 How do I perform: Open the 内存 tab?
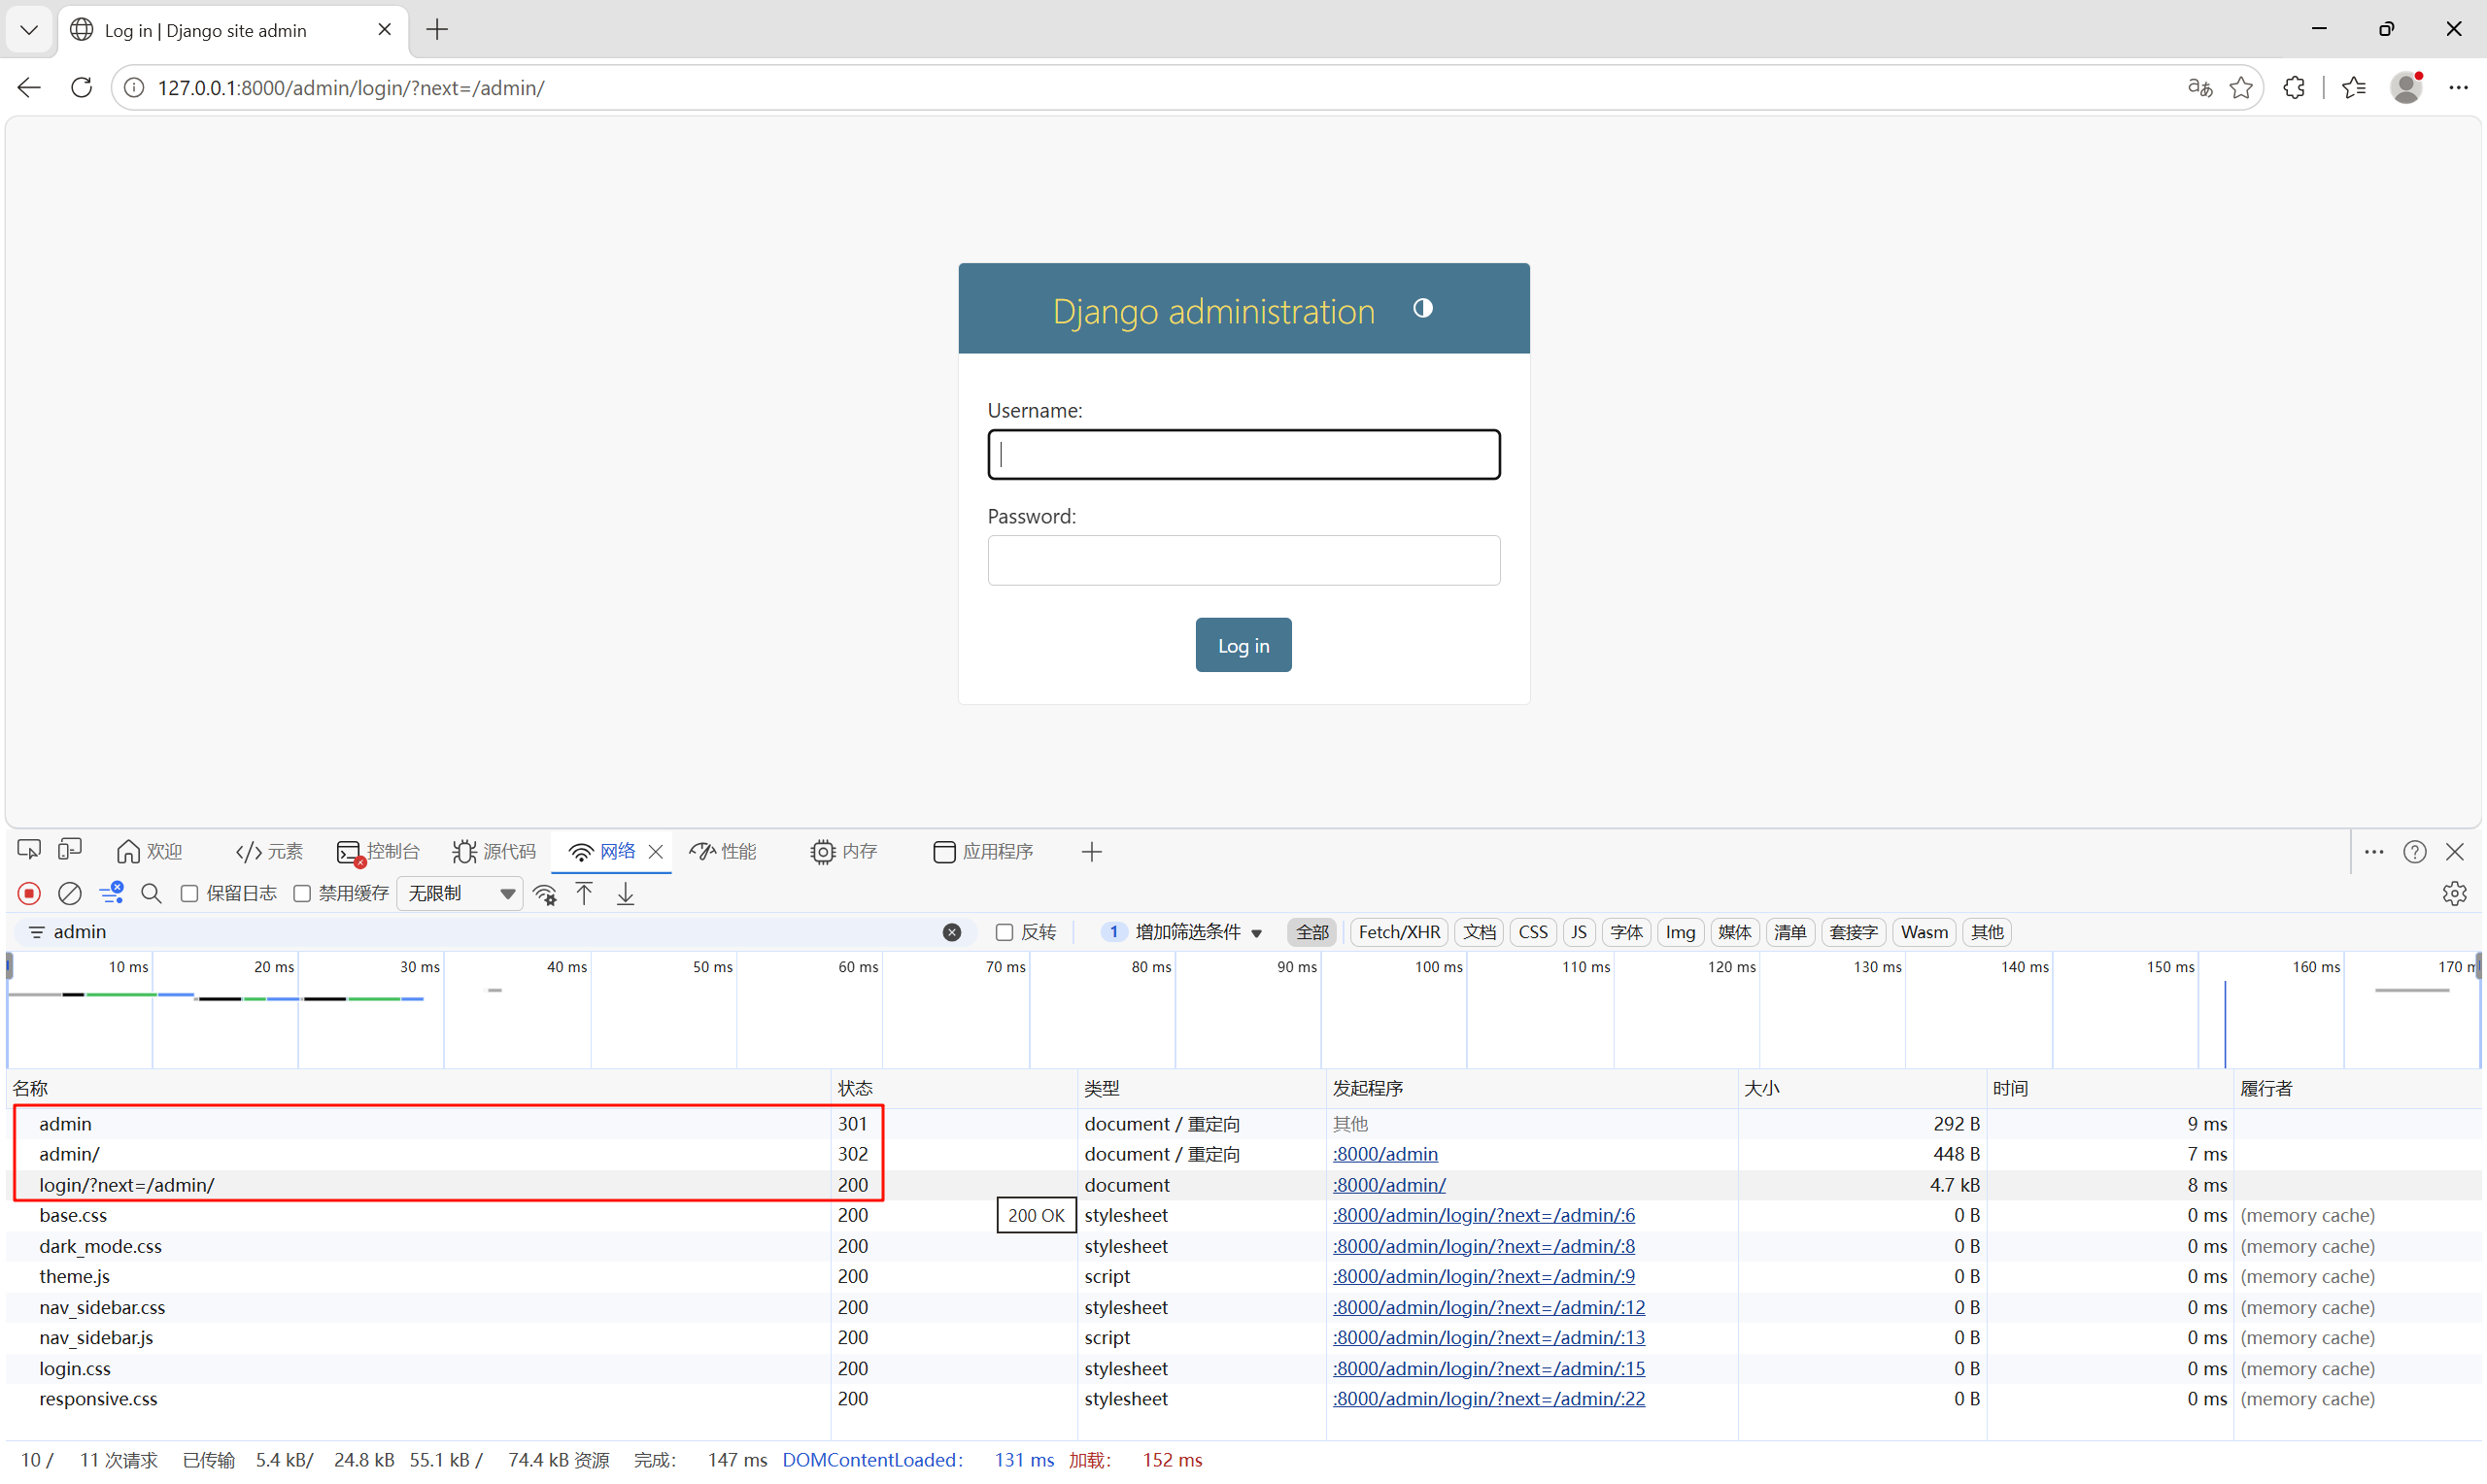point(844,852)
